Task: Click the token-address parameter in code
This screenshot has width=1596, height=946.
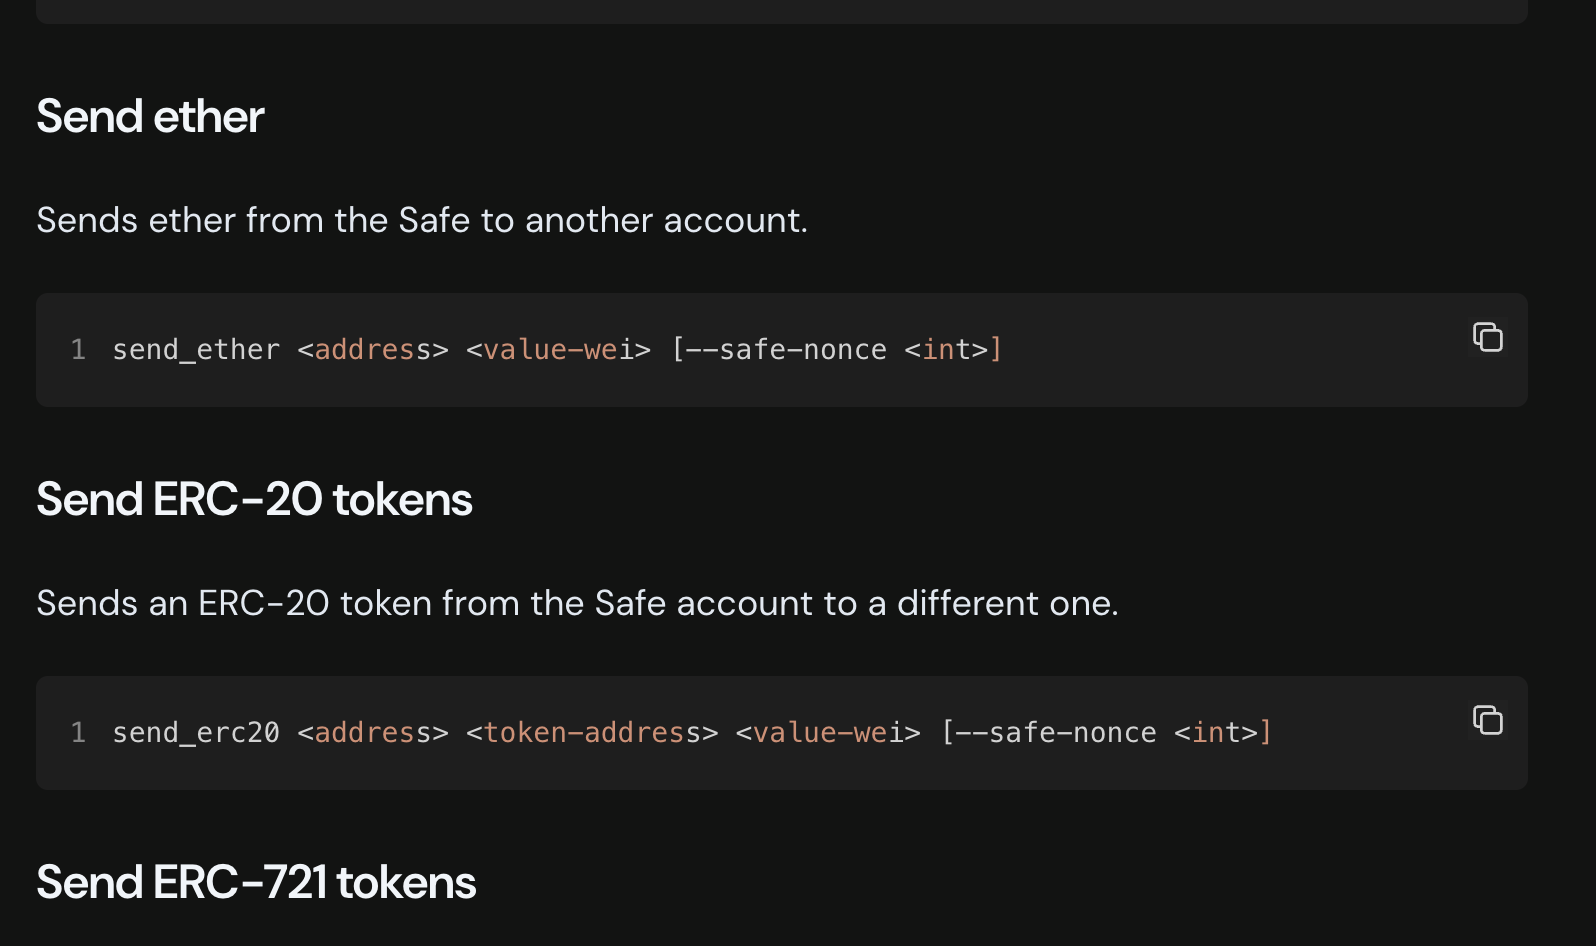Action: [592, 733]
